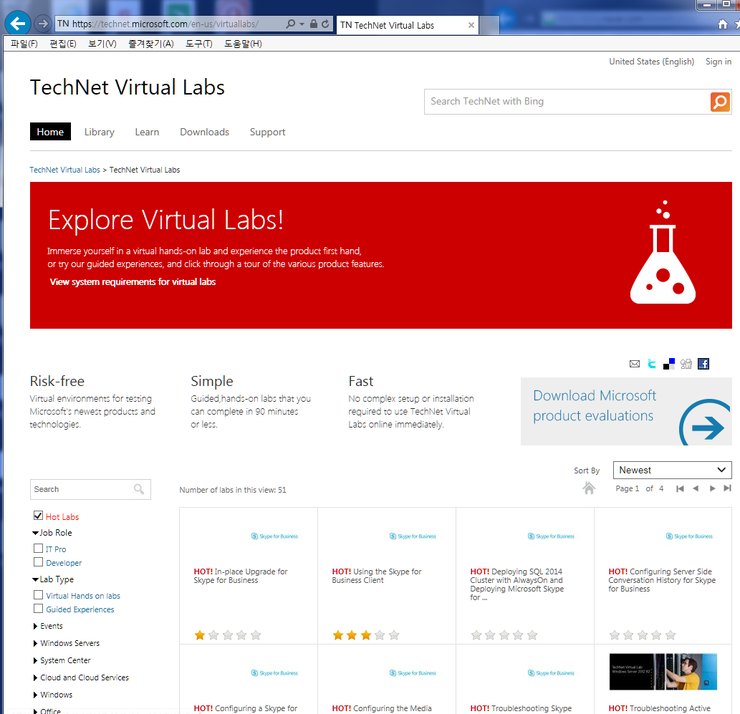Click the padlock security icon in address bar
The image size is (740, 714).
pos(313,24)
